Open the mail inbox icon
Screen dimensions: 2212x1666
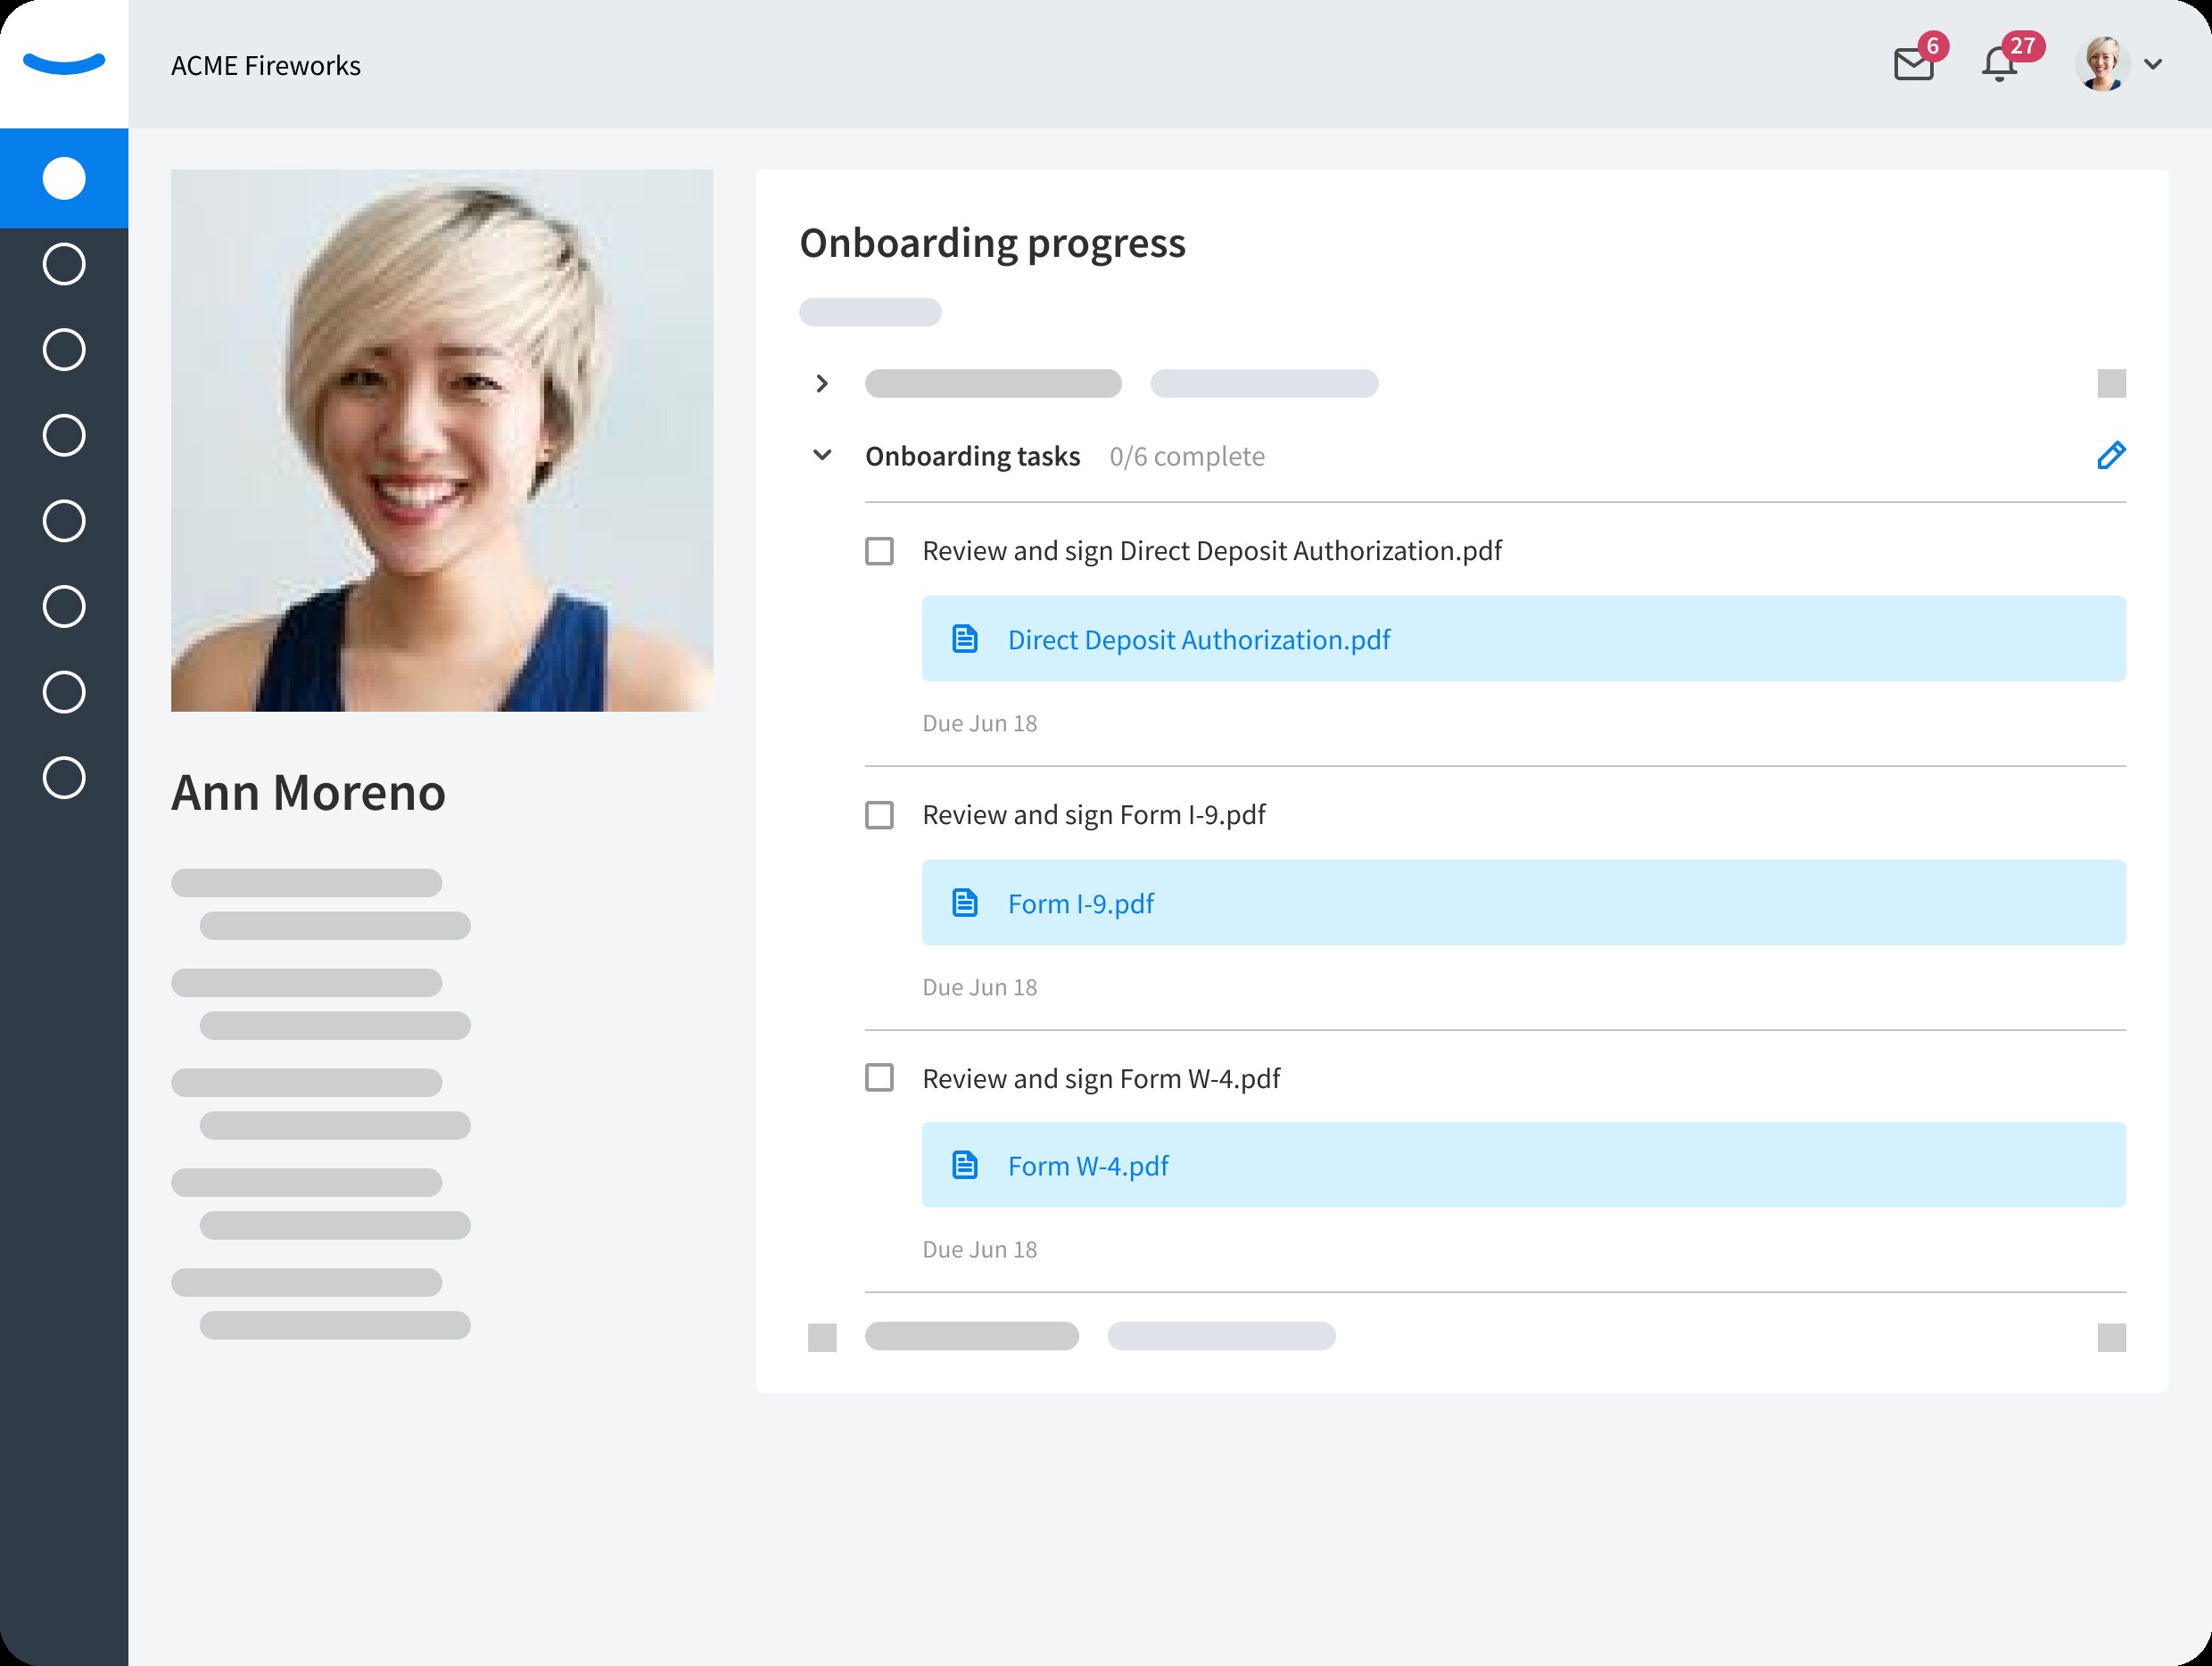click(x=1913, y=65)
